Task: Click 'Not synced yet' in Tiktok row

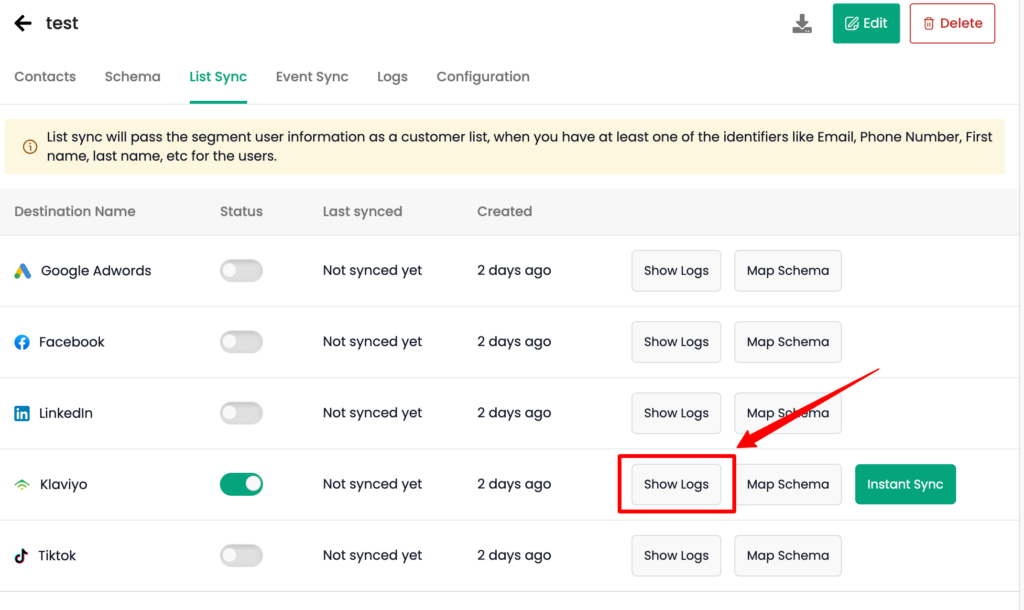Action: tap(372, 555)
